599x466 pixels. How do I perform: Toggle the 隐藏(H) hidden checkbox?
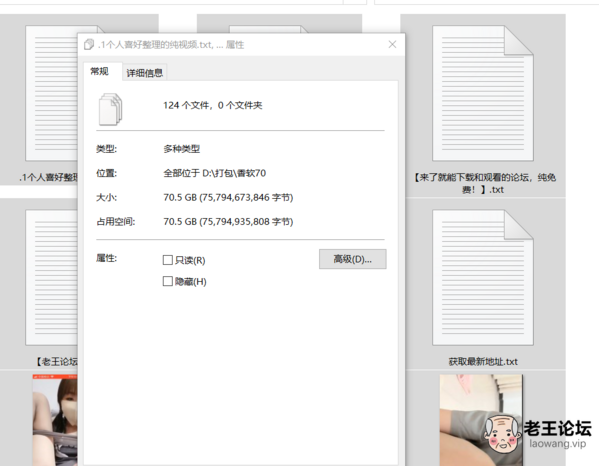point(168,282)
